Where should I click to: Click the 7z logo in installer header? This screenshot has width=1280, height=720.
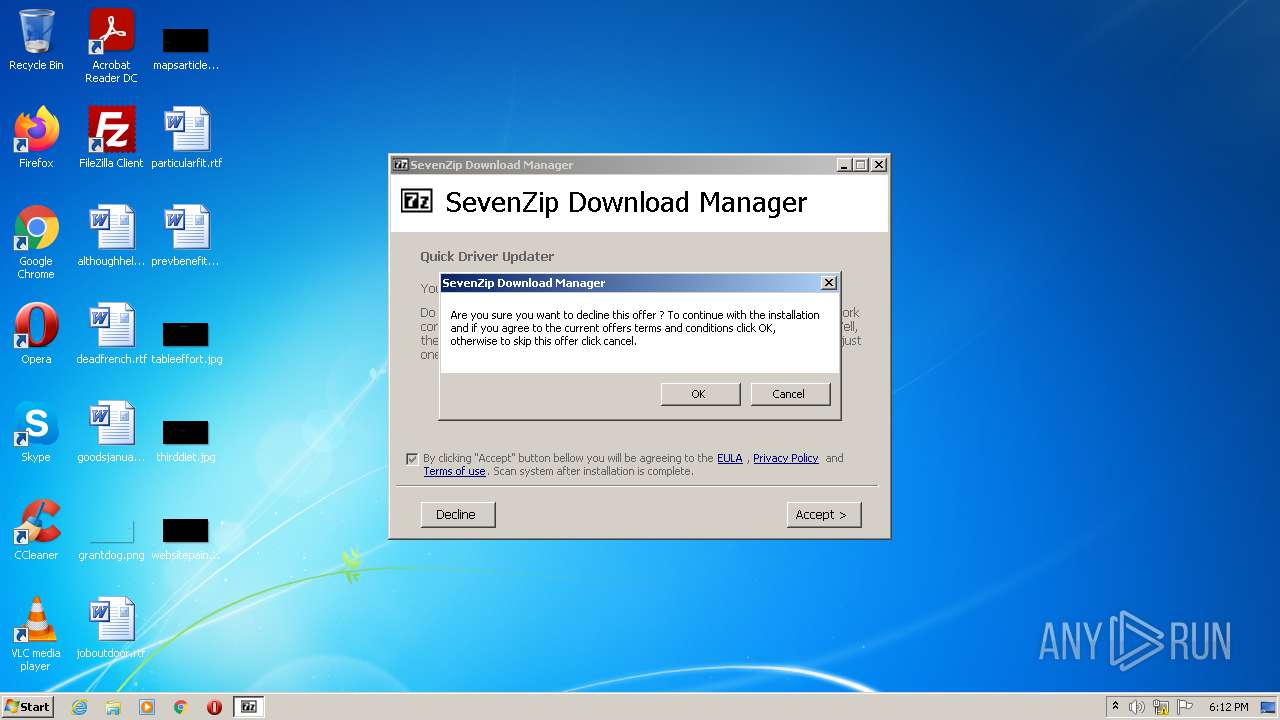click(x=417, y=201)
